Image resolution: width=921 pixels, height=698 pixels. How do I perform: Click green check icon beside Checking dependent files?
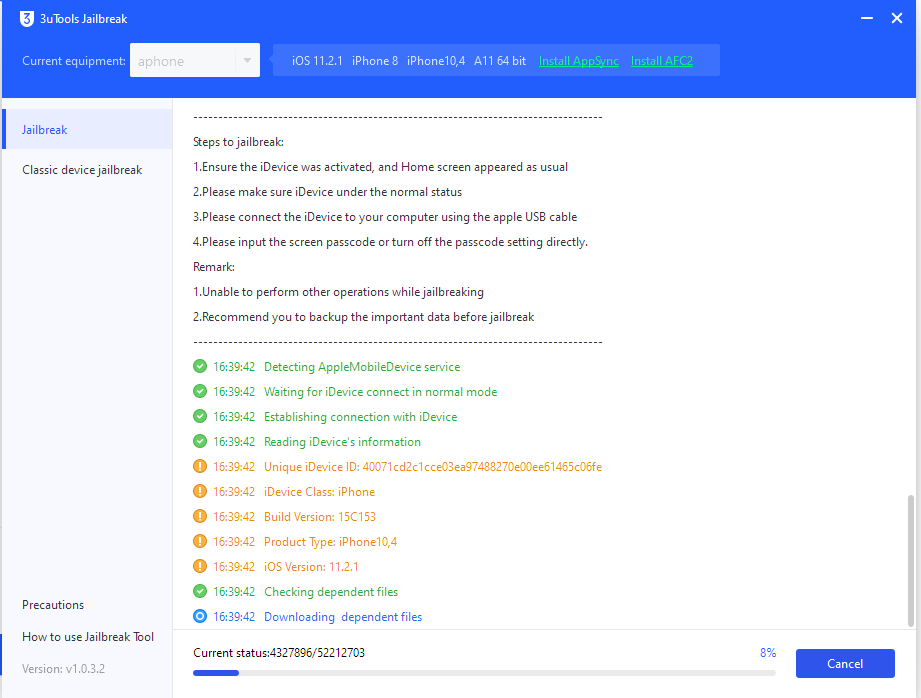click(x=200, y=592)
